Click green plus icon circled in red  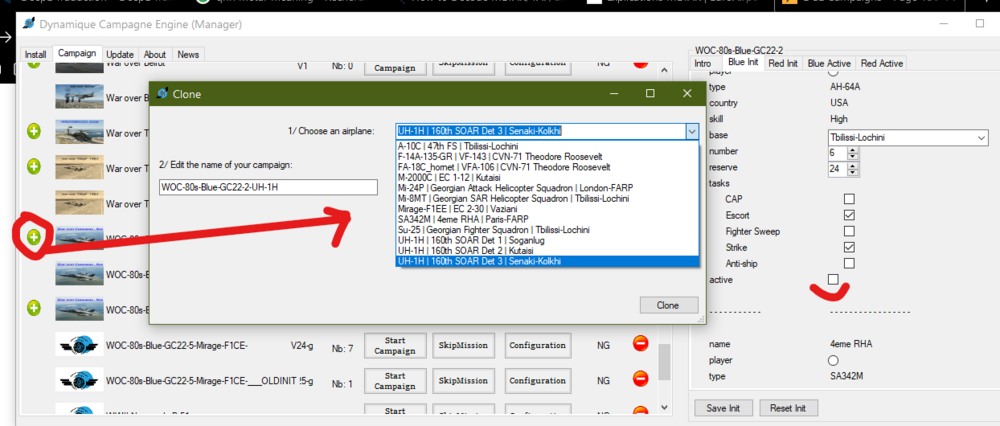34,237
